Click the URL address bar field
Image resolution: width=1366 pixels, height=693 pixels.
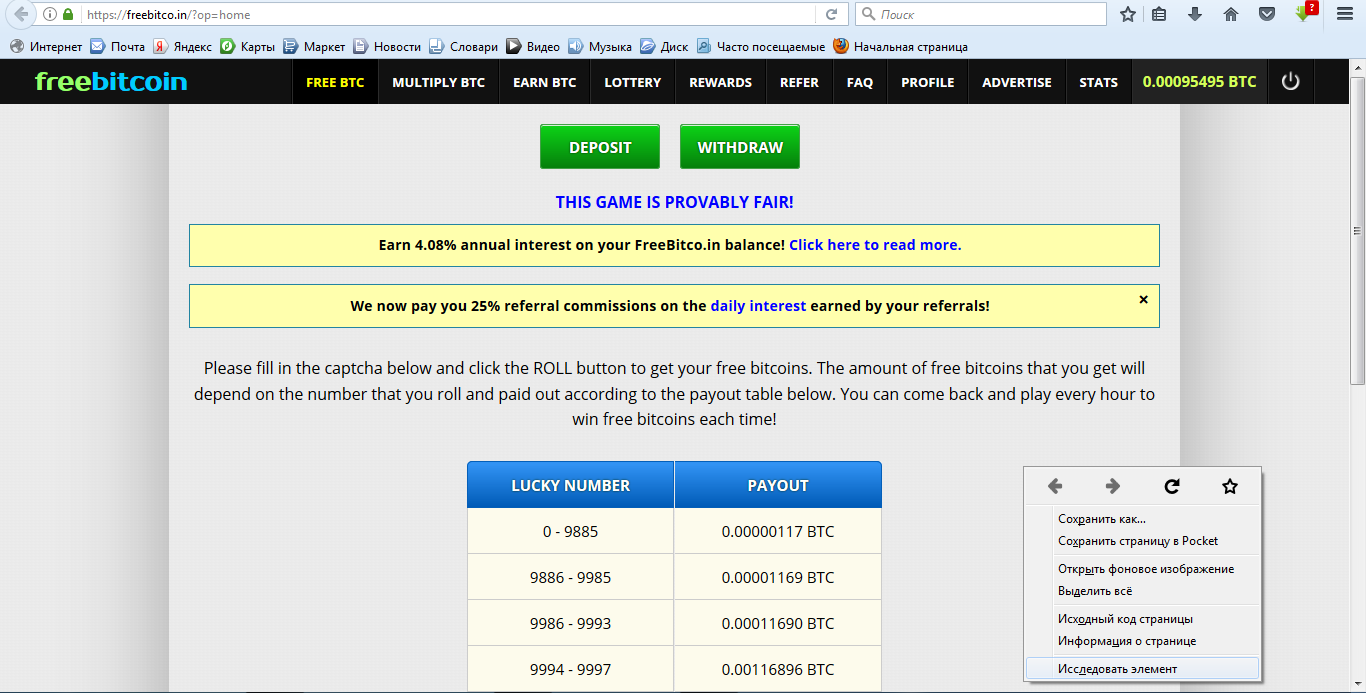click(448, 15)
